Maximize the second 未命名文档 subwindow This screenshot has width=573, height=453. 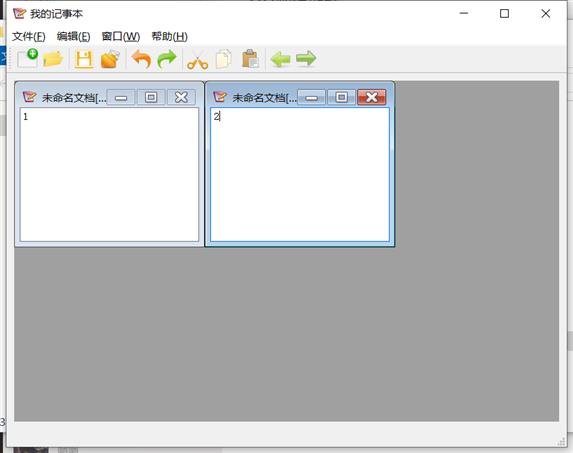pos(342,98)
